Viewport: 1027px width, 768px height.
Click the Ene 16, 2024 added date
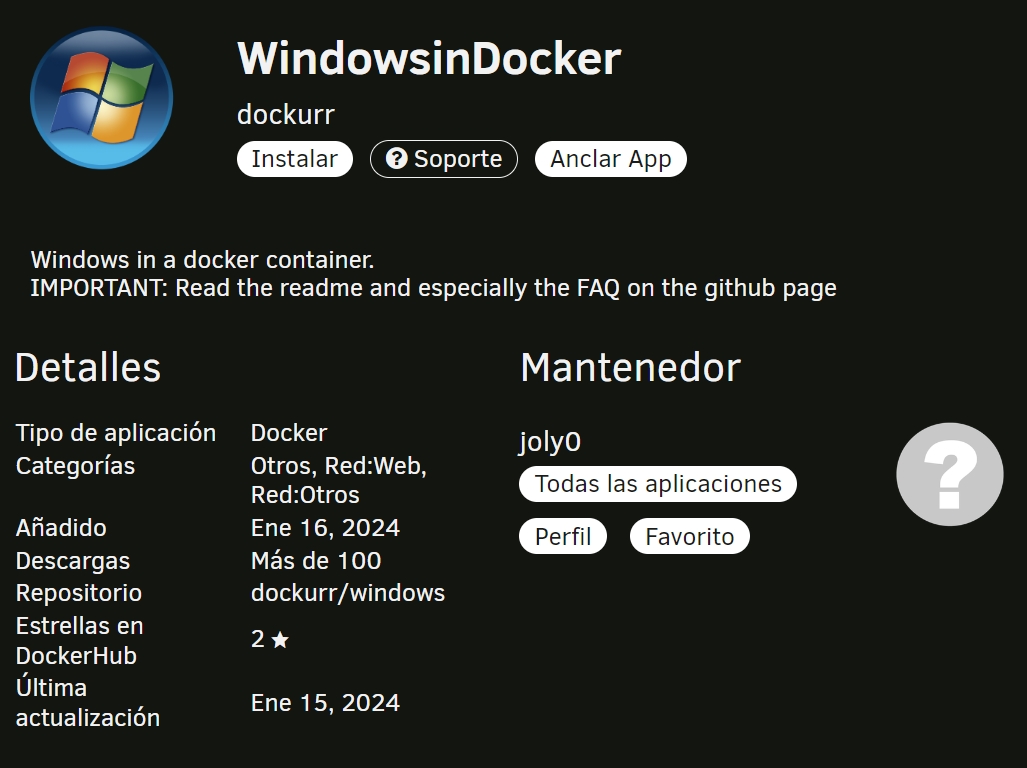(326, 528)
